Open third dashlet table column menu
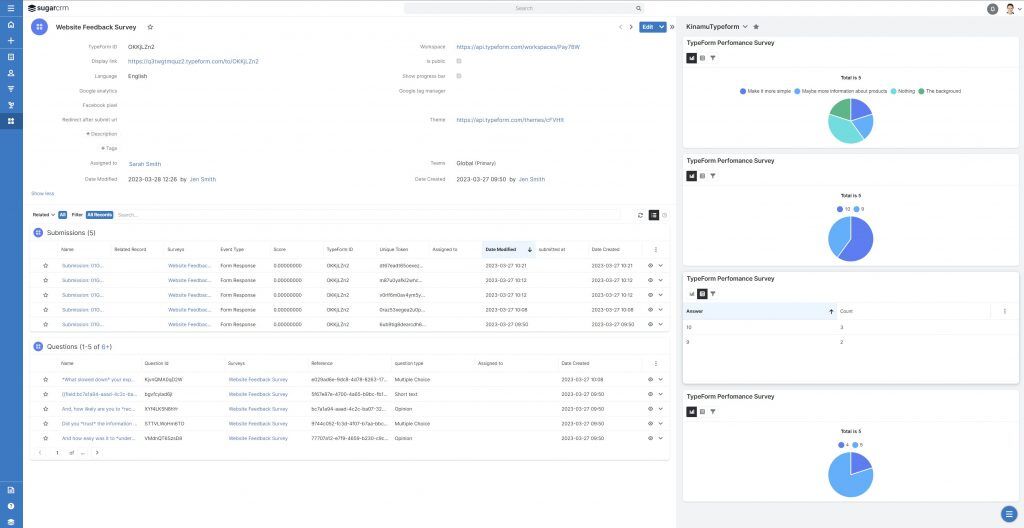Viewport: 1024px width, 528px height. click(1004, 311)
